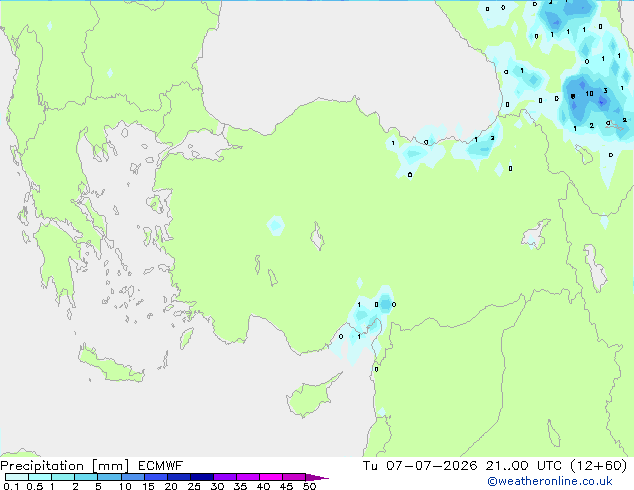Choose the 30–35 mm purple legend swatch
This screenshot has width=634, height=490.
click(x=224, y=477)
